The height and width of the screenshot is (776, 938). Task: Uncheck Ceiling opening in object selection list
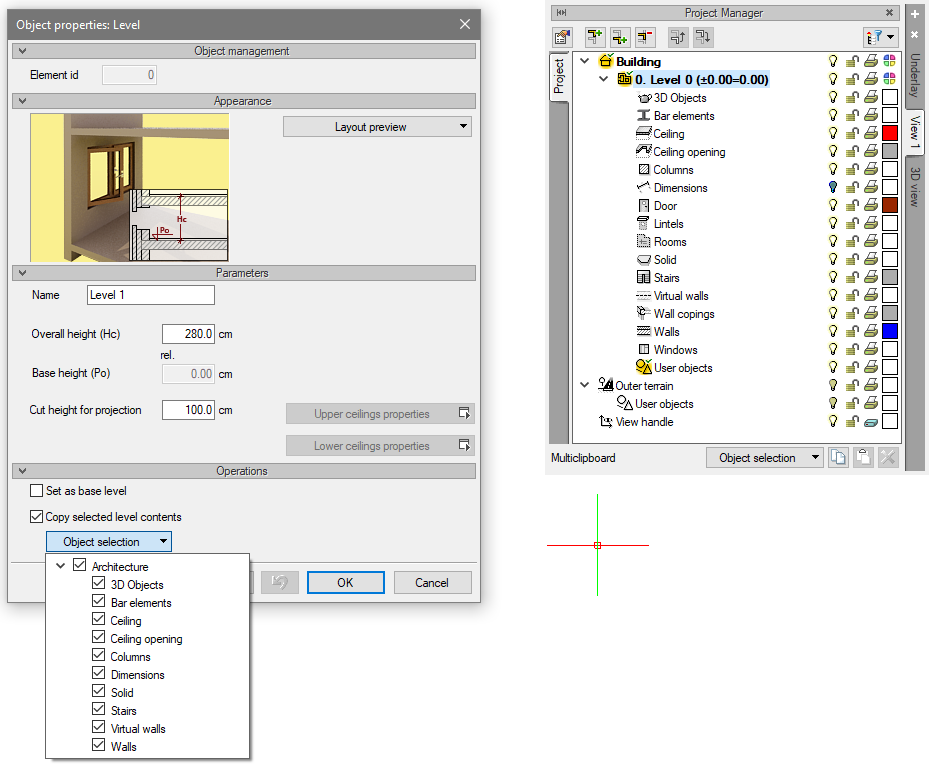pyautogui.click(x=99, y=637)
